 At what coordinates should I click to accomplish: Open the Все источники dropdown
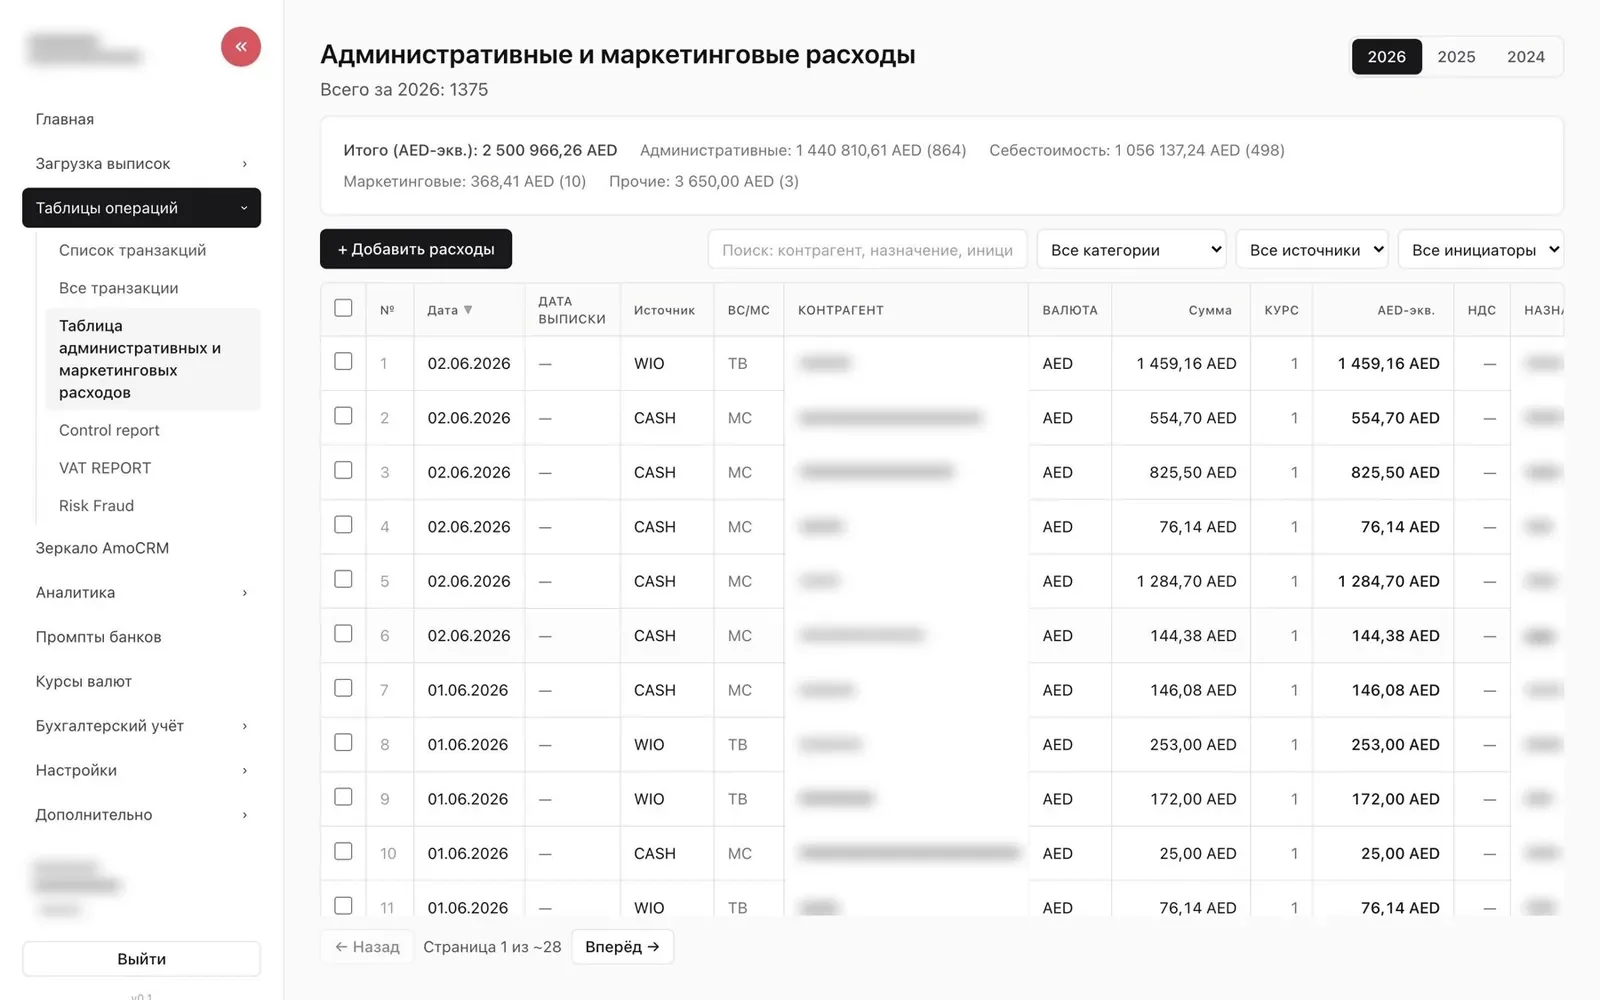tap(1312, 250)
